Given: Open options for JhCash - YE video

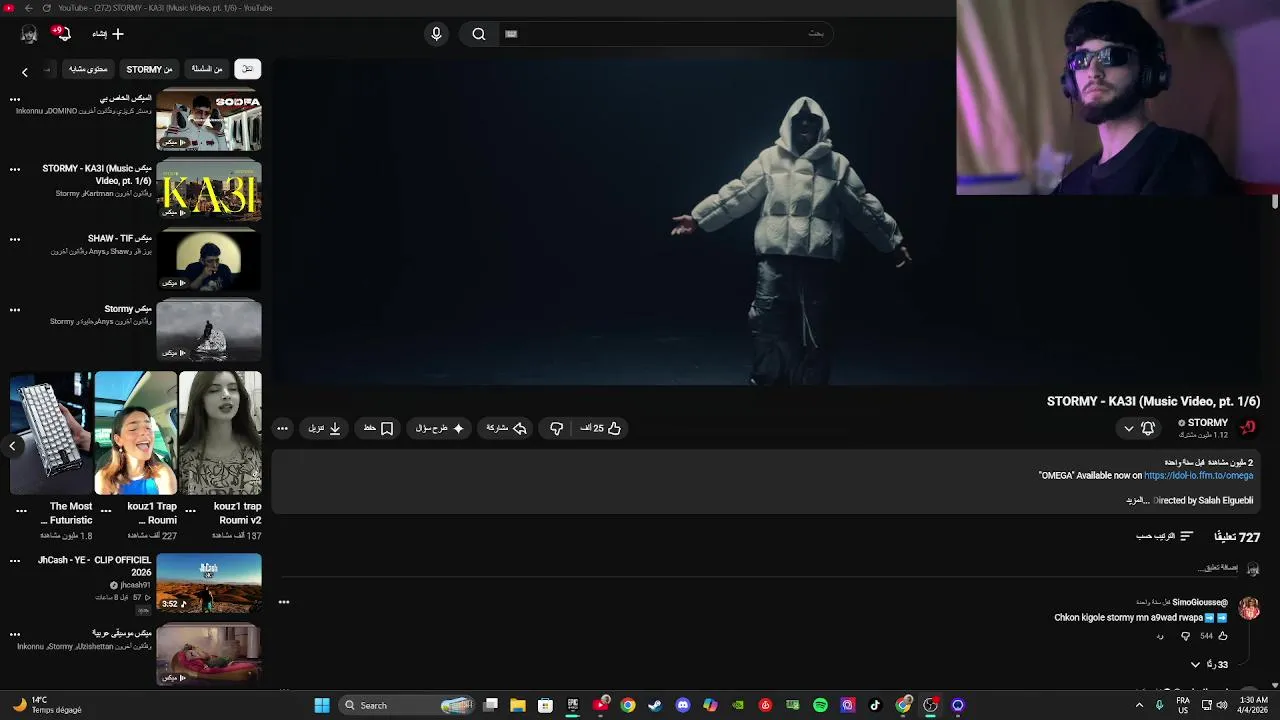Looking at the screenshot, I should 15,561.
